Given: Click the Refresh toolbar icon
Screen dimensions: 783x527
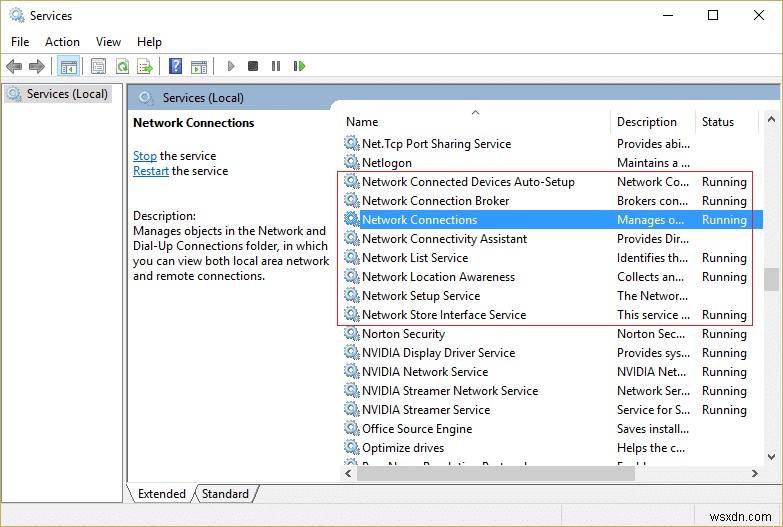Looking at the screenshot, I should 122,67.
